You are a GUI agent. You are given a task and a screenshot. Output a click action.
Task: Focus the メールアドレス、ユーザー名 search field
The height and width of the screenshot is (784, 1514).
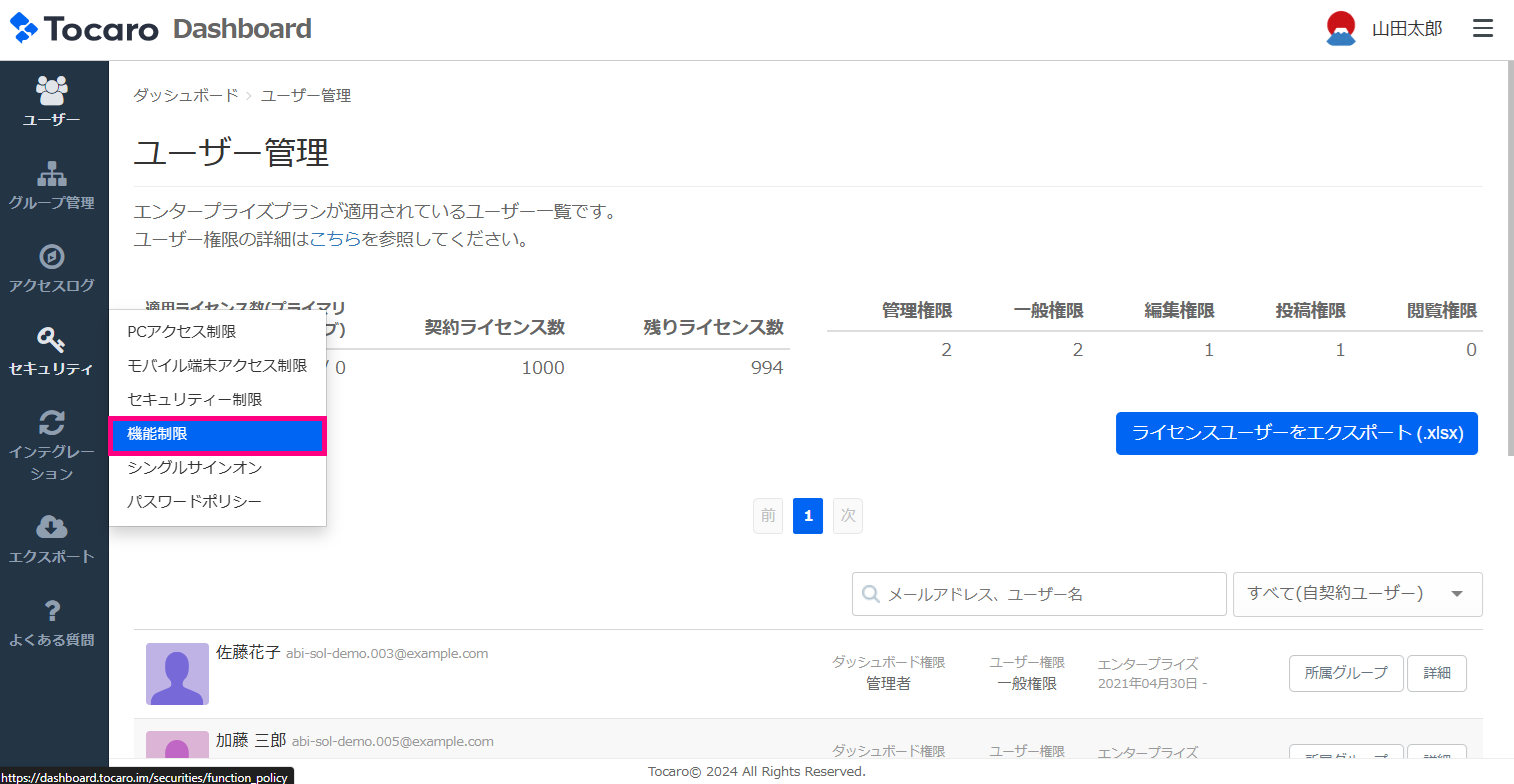1040,594
